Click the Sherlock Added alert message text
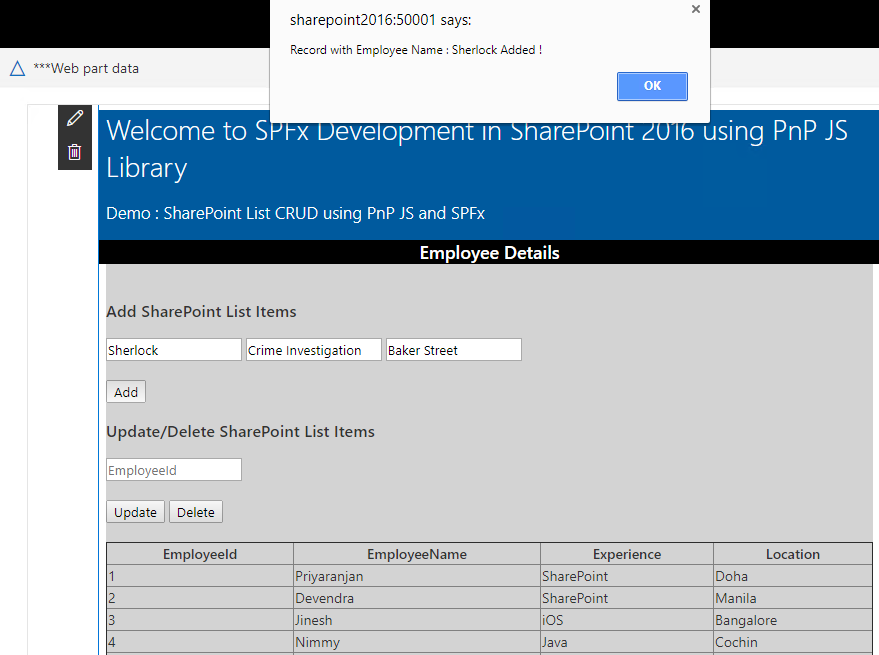This screenshot has width=879, height=655. pyautogui.click(x=416, y=50)
